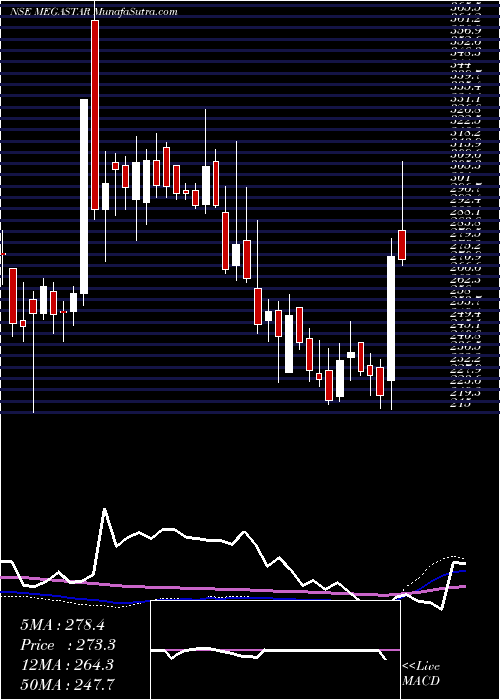The width and height of the screenshot is (500, 700).
Task: Click the 262.5 price axis label
Action: 466,279
